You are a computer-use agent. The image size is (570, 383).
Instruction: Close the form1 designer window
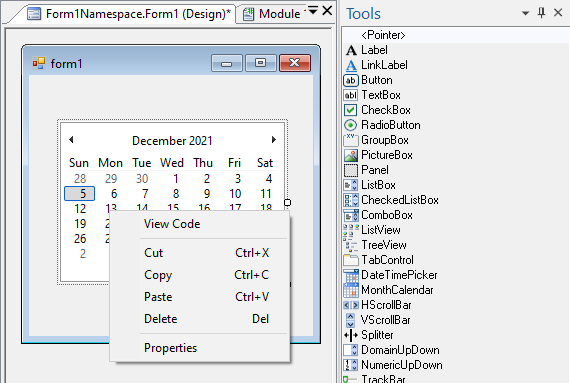[x=295, y=63]
